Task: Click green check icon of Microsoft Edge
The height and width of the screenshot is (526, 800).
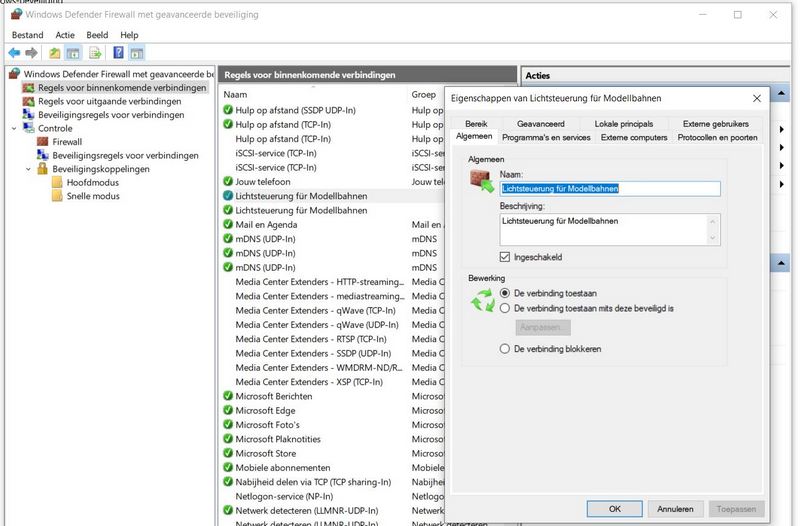Action: point(228,410)
